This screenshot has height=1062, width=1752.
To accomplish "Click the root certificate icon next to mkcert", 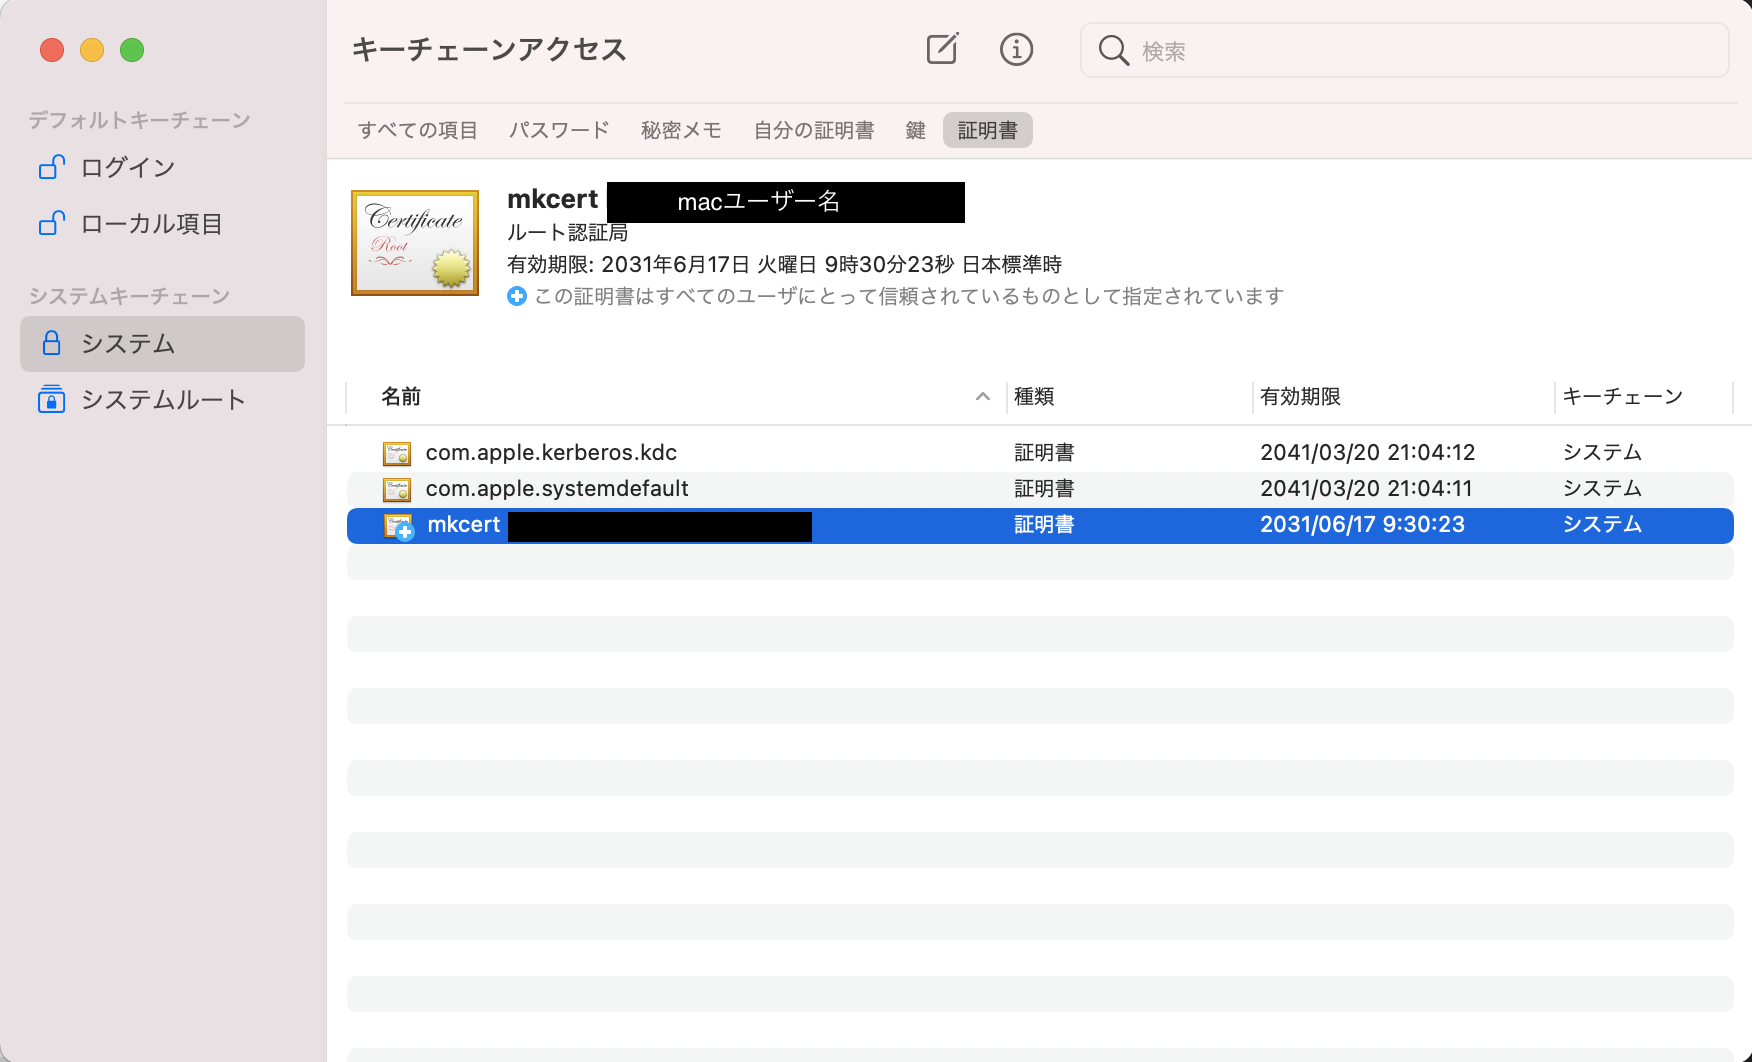I will (x=415, y=242).
